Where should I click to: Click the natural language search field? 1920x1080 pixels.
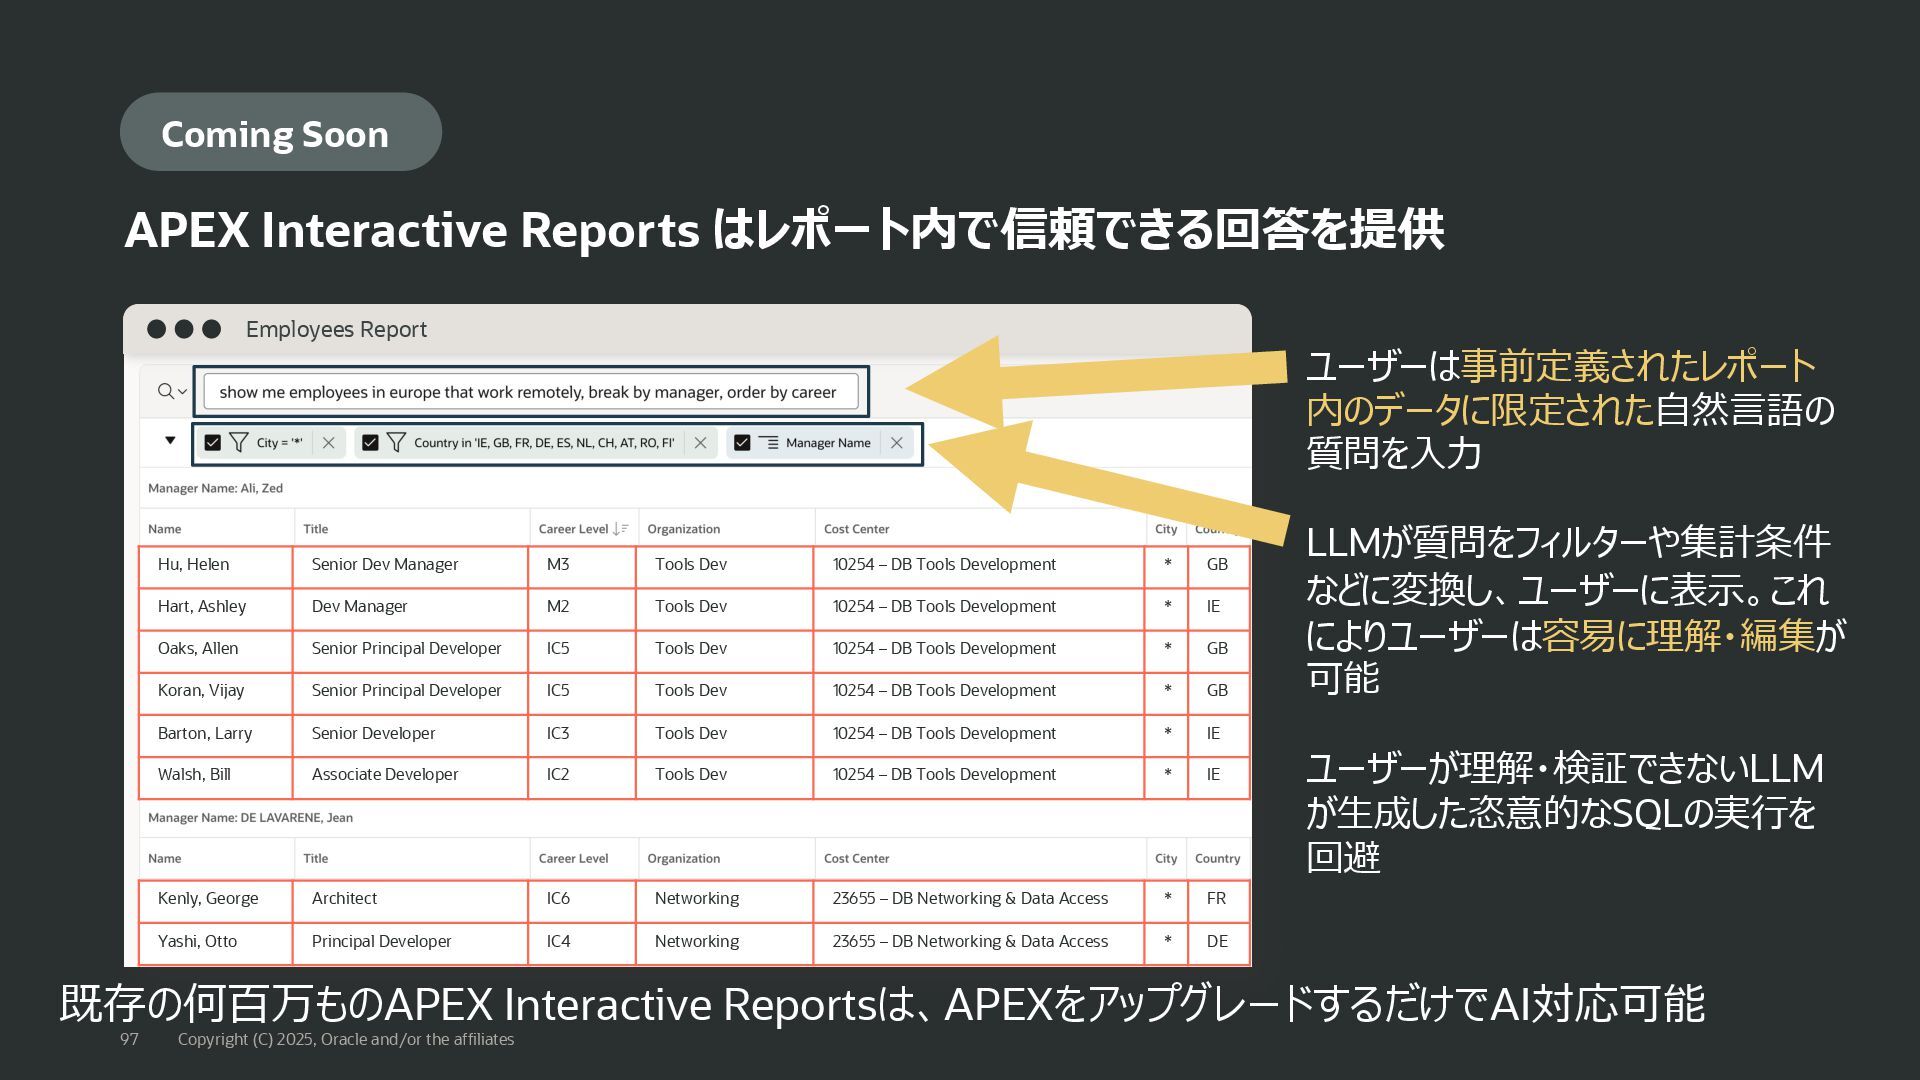coord(530,392)
